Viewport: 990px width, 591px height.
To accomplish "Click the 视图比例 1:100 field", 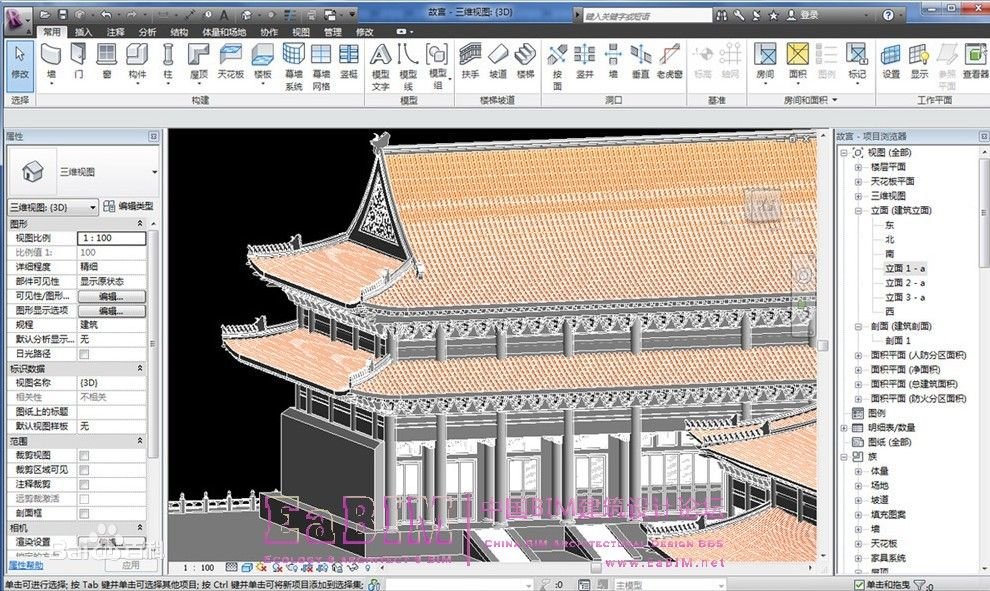I will click(111, 239).
